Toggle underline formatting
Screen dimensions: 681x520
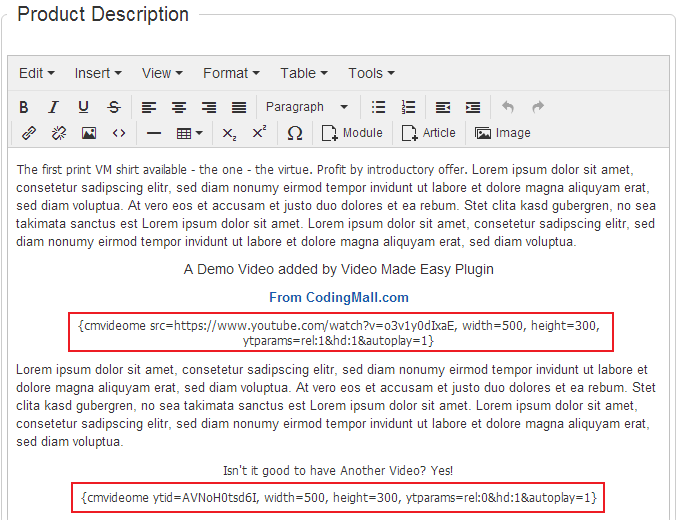point(84,107)
